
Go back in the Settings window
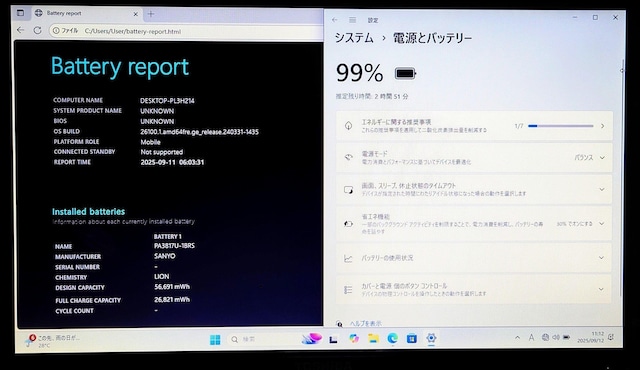(x=335, y=20)
